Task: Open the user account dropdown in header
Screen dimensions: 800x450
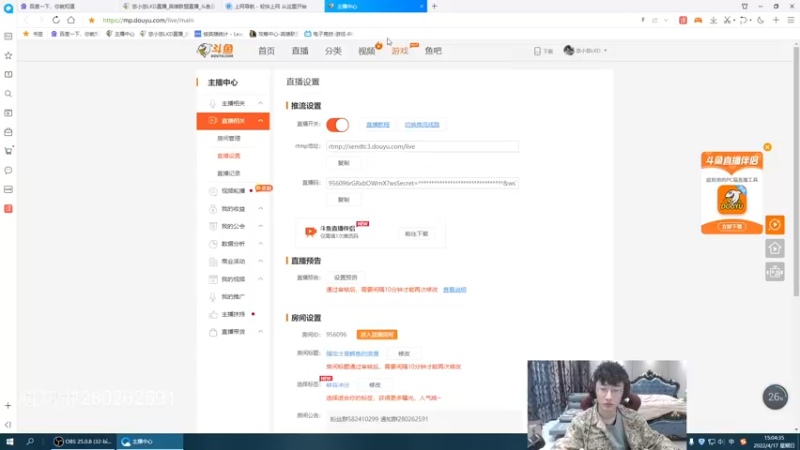Action: [x=585, y=51]
